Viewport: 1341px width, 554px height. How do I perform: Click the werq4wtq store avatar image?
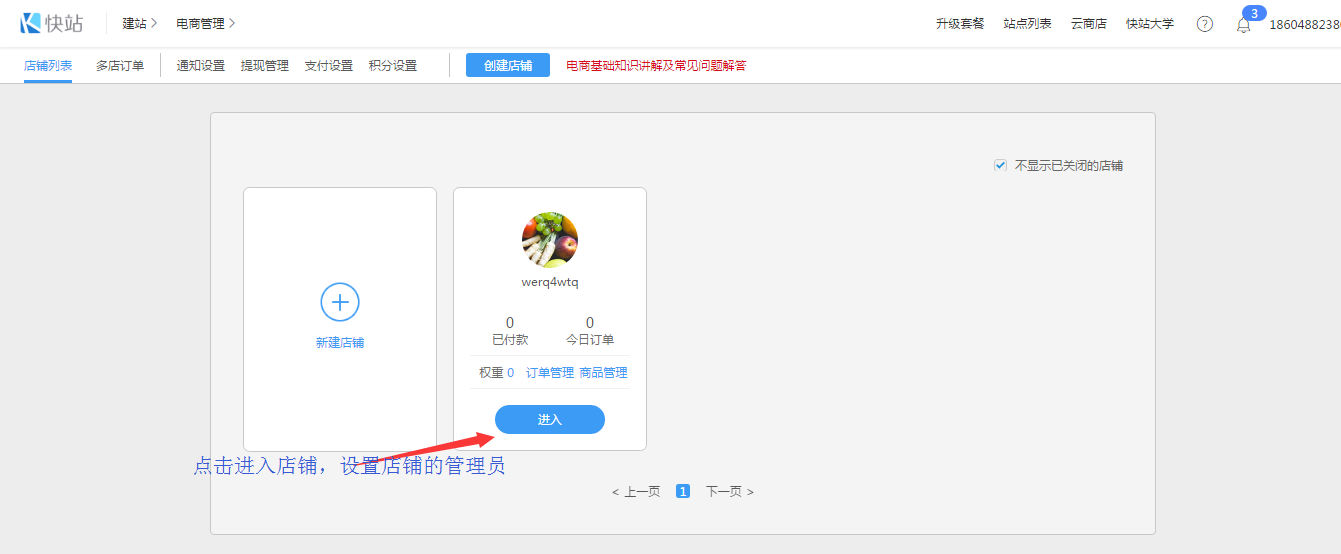pos(550,240)
